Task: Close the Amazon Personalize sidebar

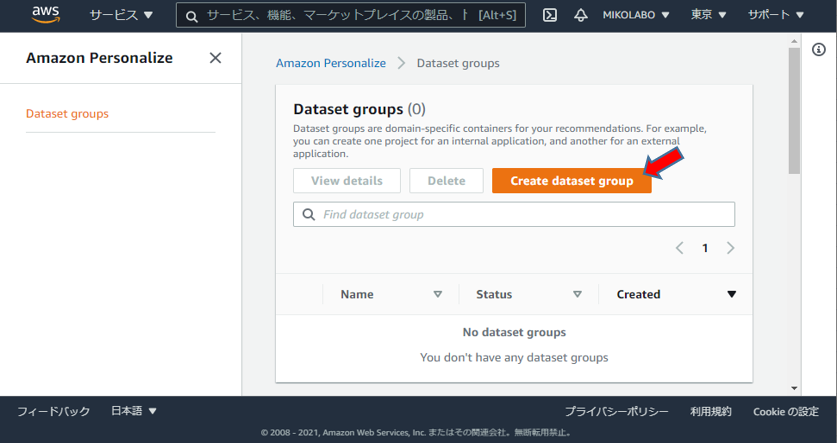Action: point(215,58)
